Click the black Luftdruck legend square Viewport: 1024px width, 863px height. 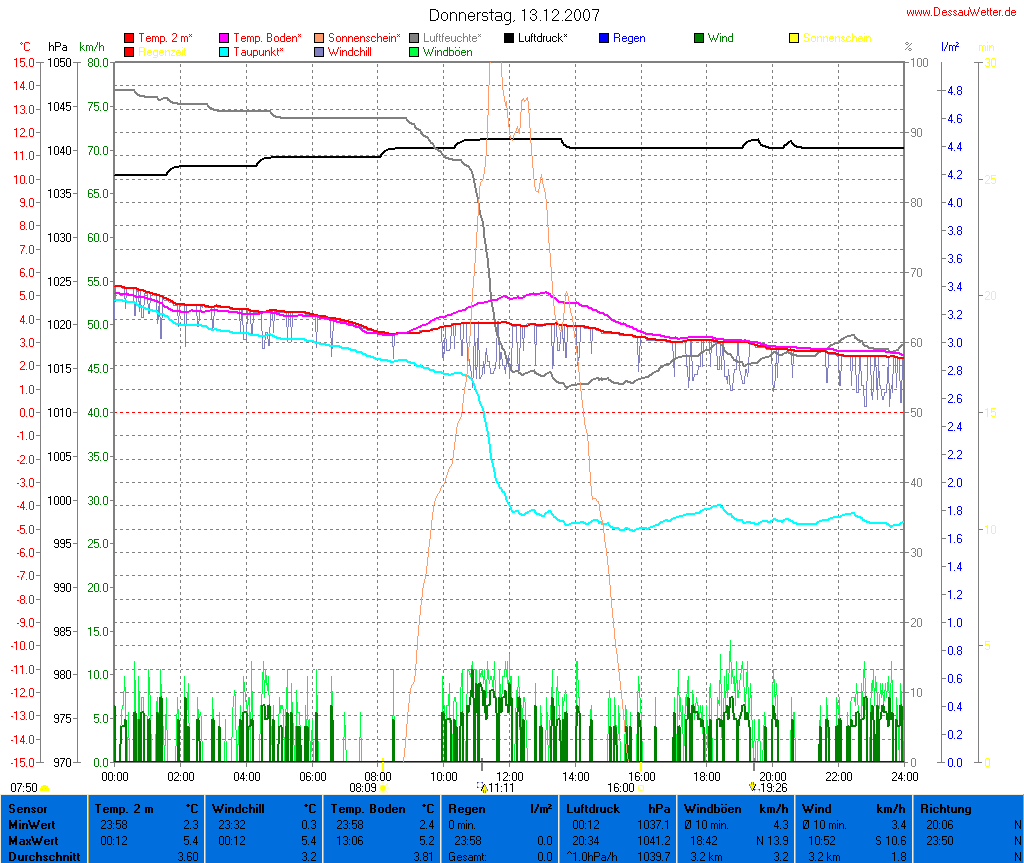(x=509, y=39)
